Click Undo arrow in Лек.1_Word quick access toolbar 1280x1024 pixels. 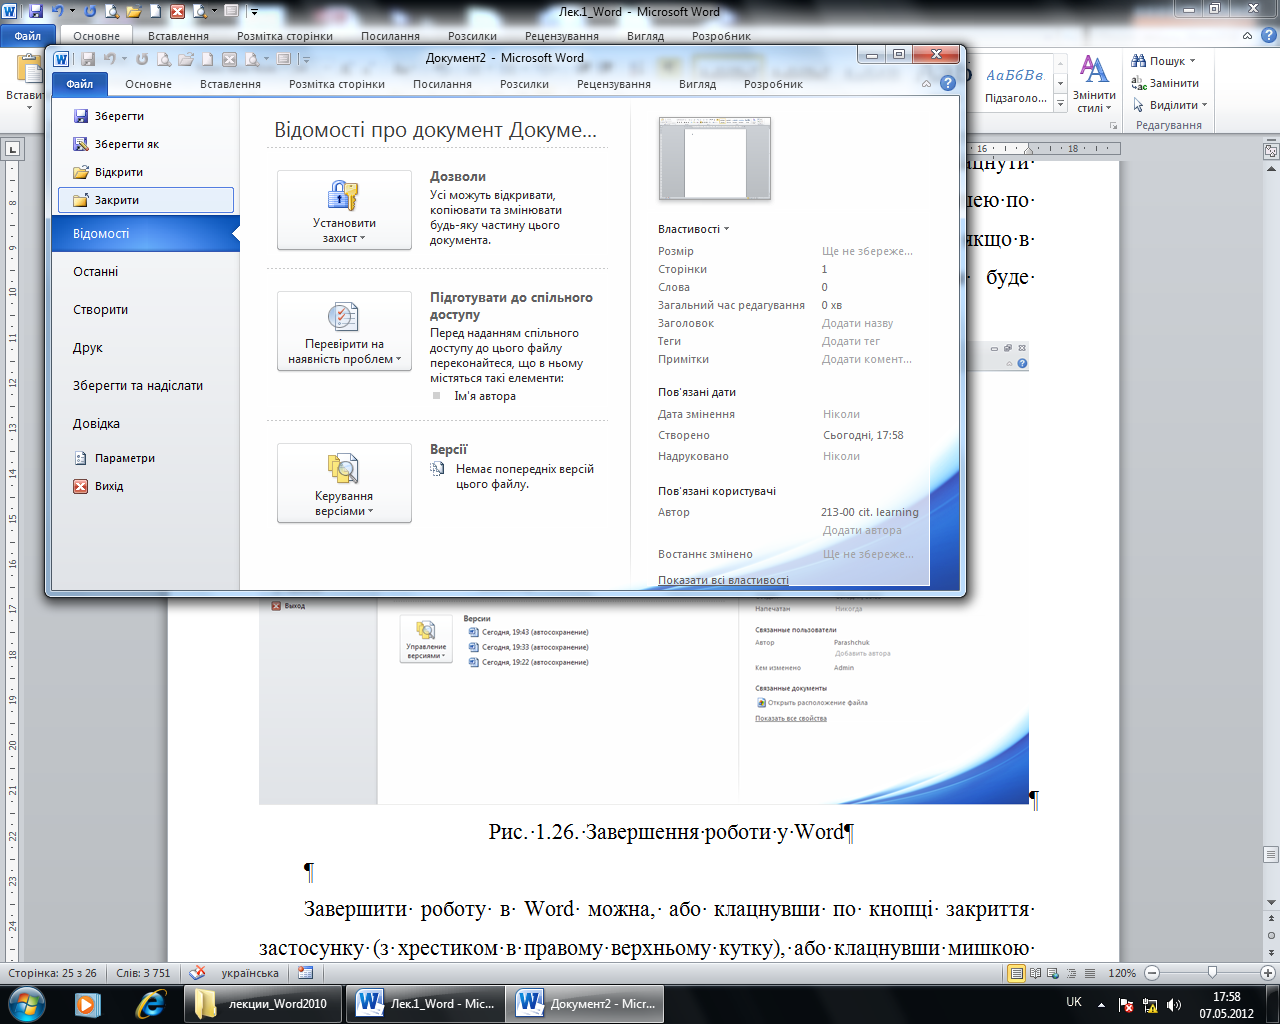57,12
